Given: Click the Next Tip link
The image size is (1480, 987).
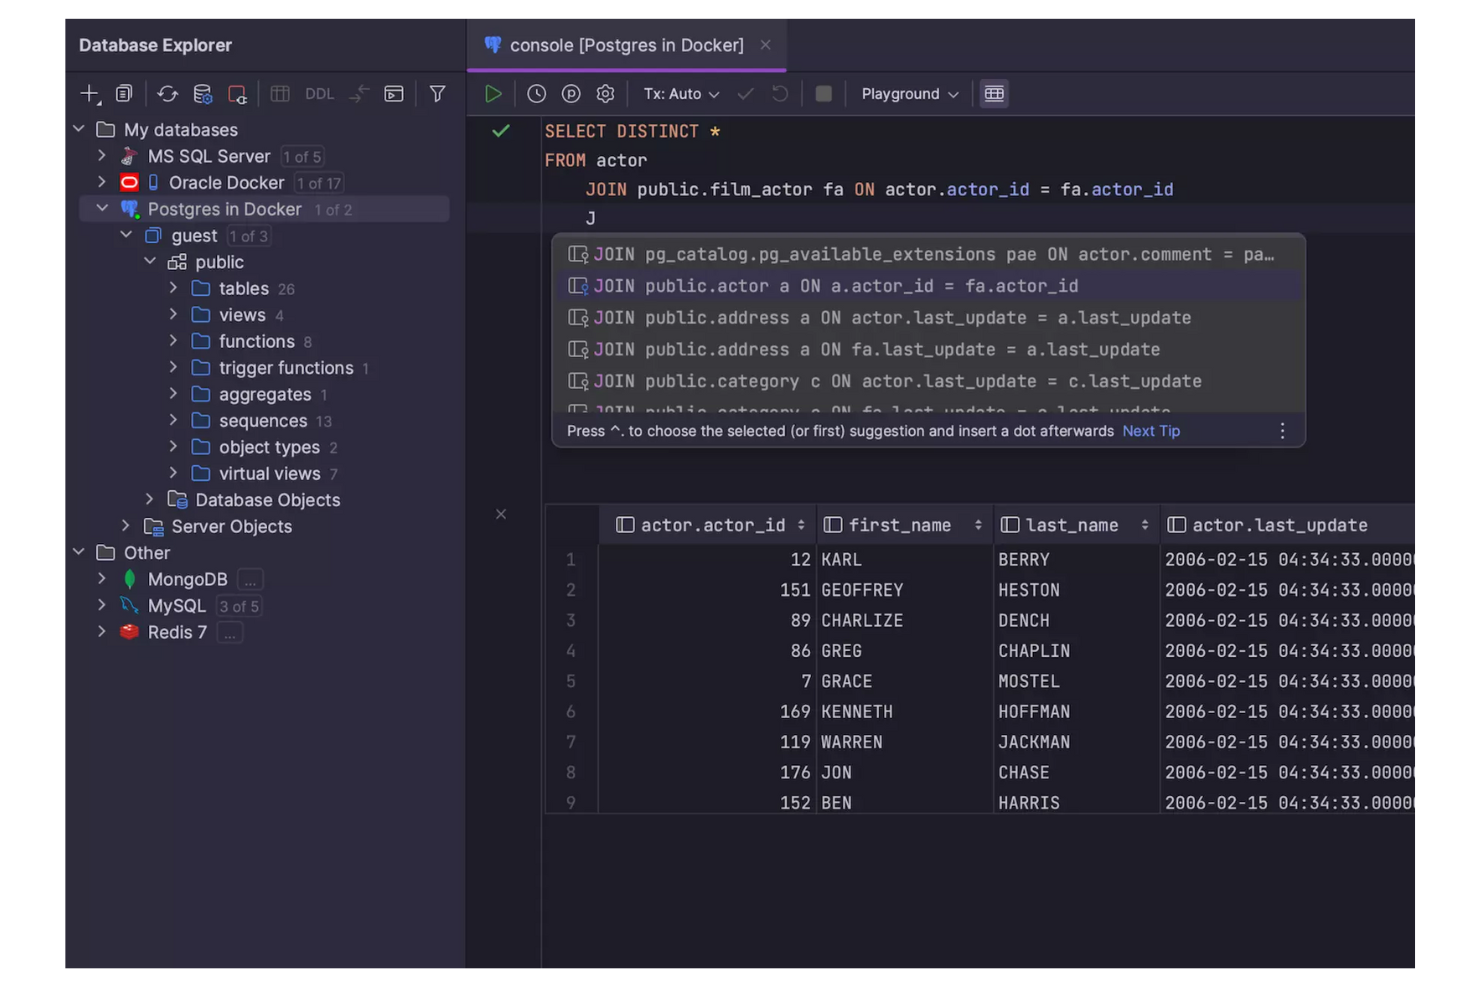Looking at the screenshot, I should pos(1151,431).
